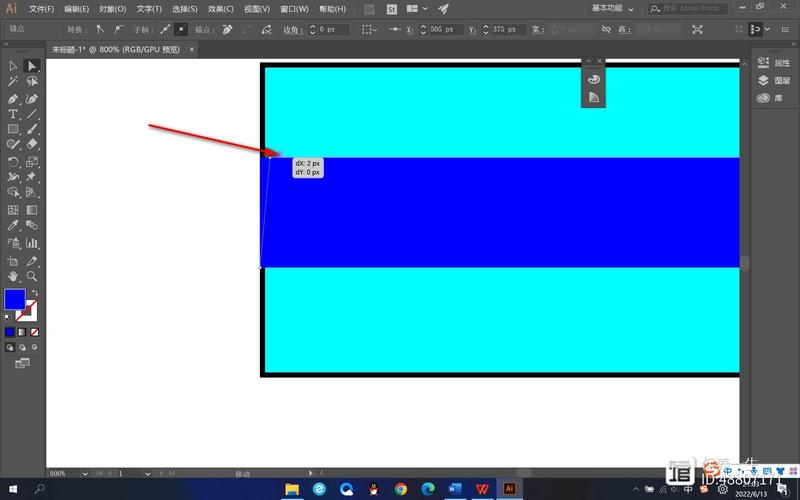Expand the arrange documents layout dropdown
The width and height of the screenshot is (800, 500).
click(424, 8)
